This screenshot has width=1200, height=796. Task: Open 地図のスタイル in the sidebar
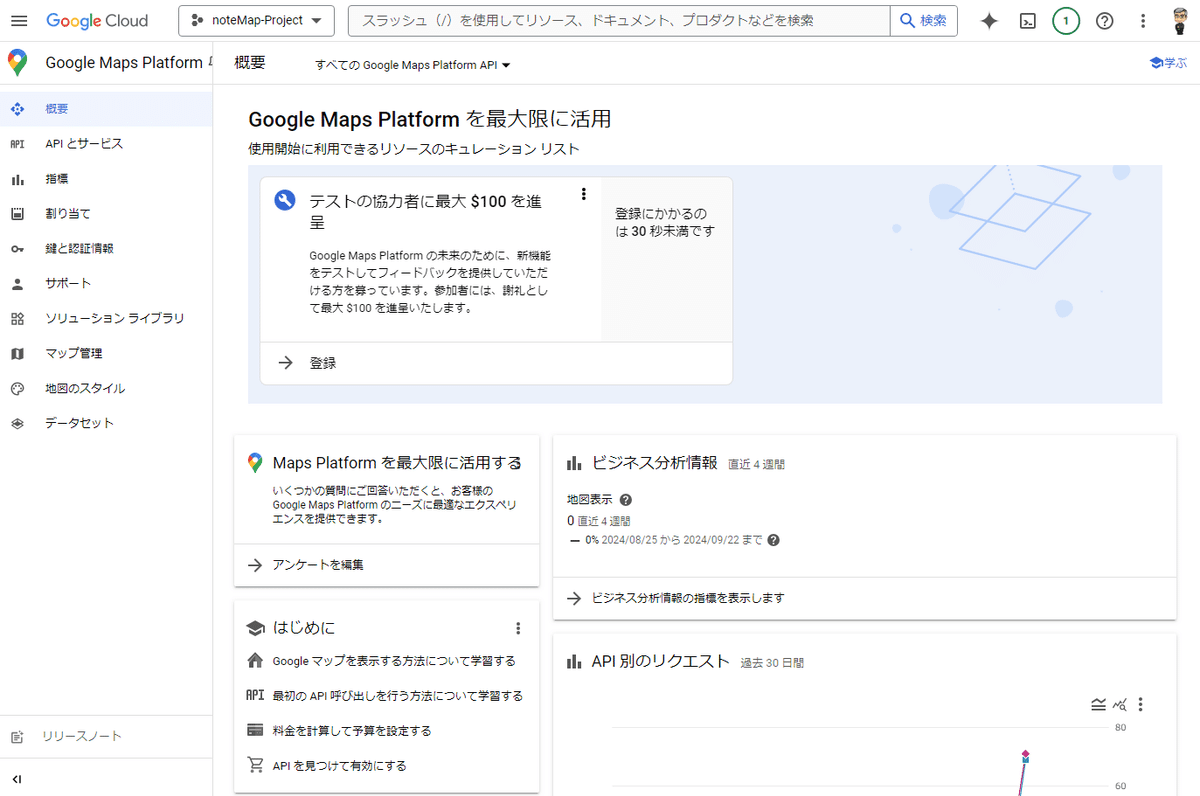click(x=106, y=388)
